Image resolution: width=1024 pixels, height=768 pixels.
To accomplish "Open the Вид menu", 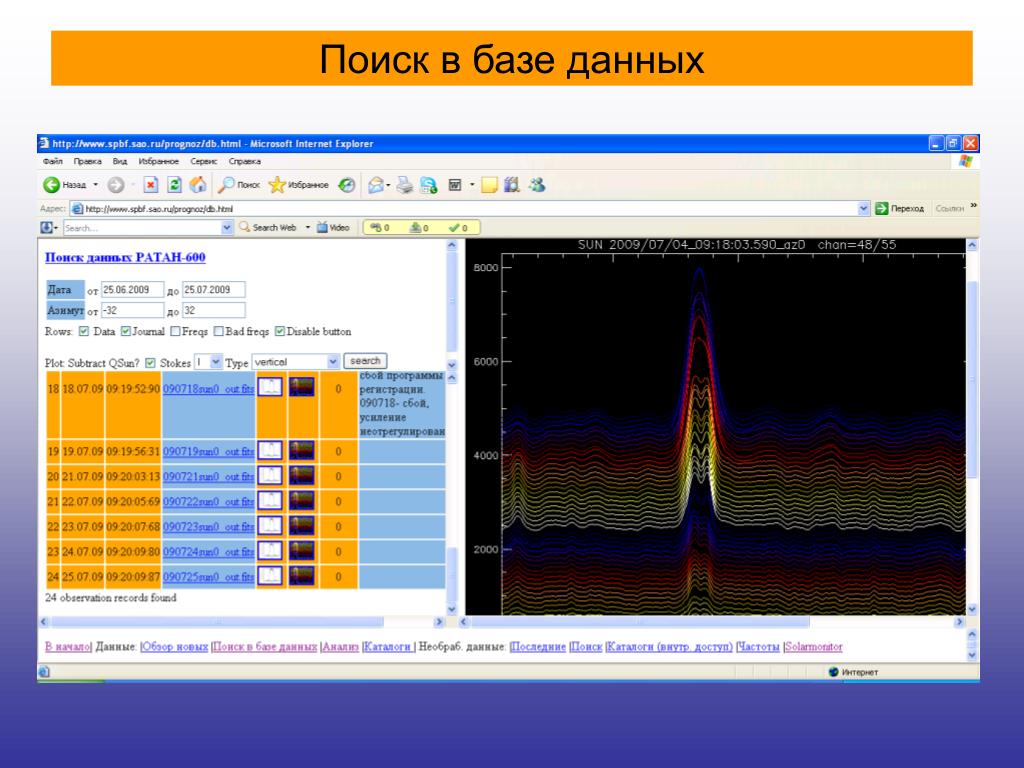I will click(x=120, y=161).
